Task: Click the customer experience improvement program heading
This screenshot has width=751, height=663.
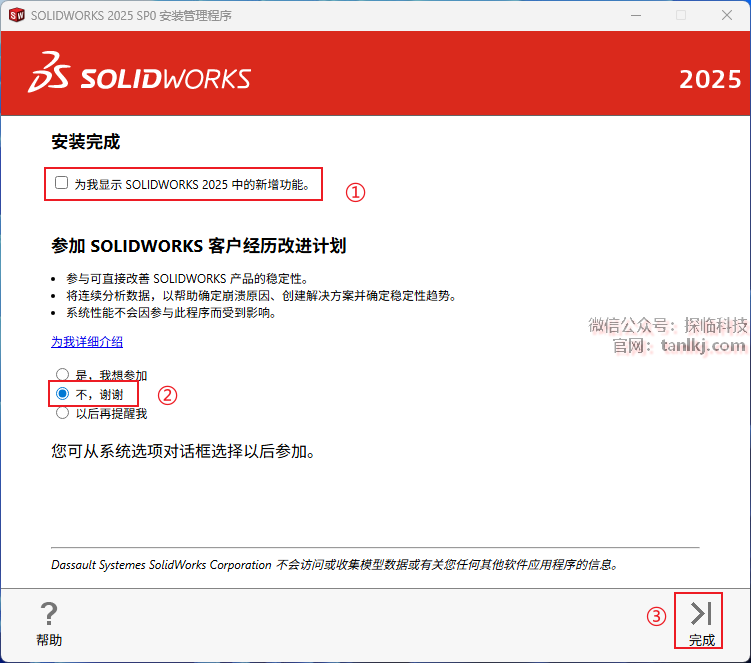Action: [198, 246]
